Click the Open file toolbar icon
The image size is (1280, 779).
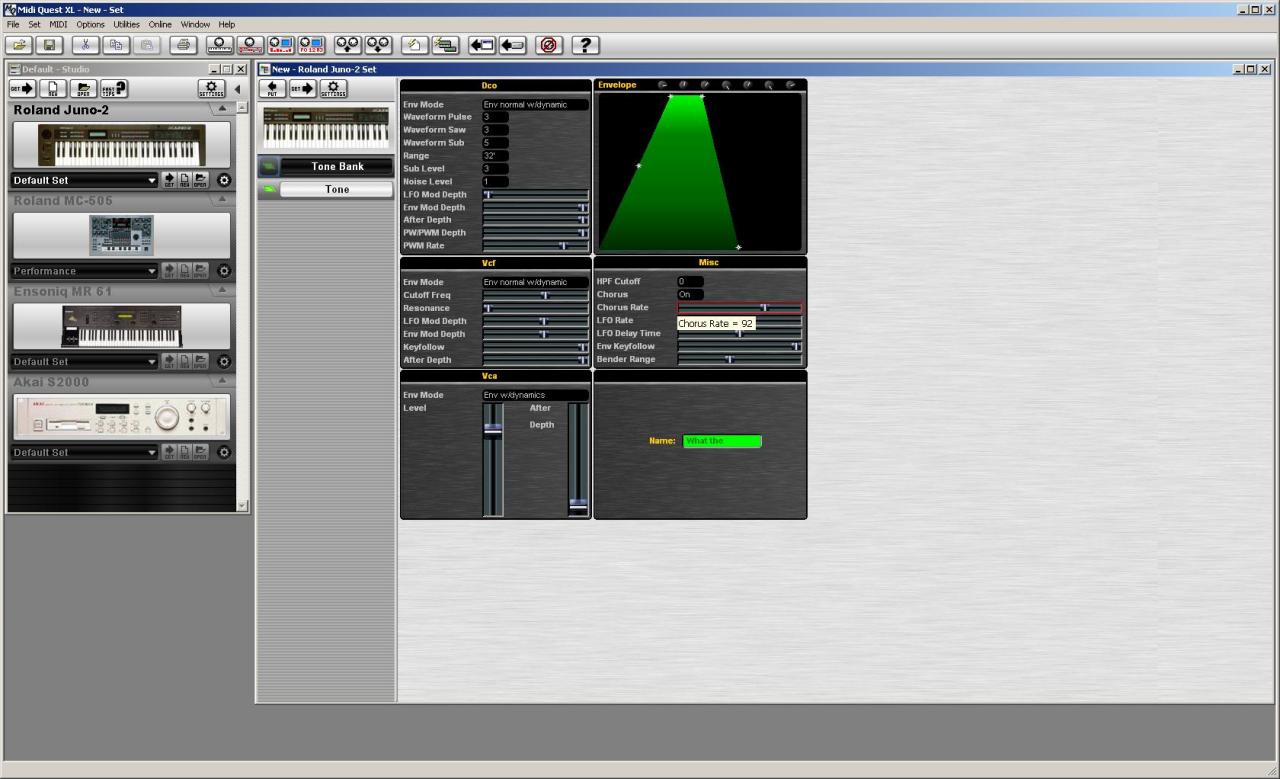(19, 45)
